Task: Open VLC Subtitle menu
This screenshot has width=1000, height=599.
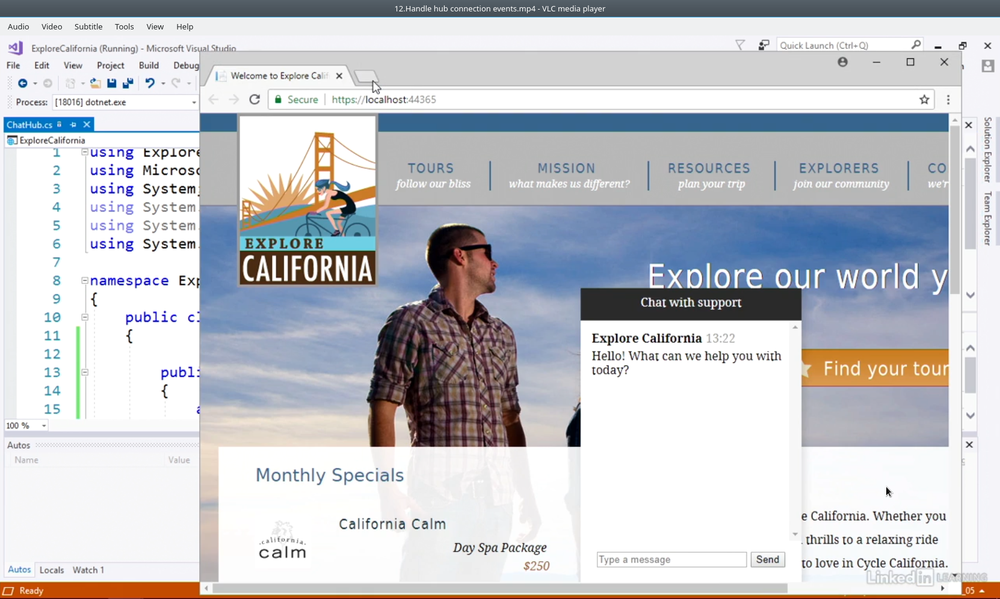Action: [x=88, y=27]
